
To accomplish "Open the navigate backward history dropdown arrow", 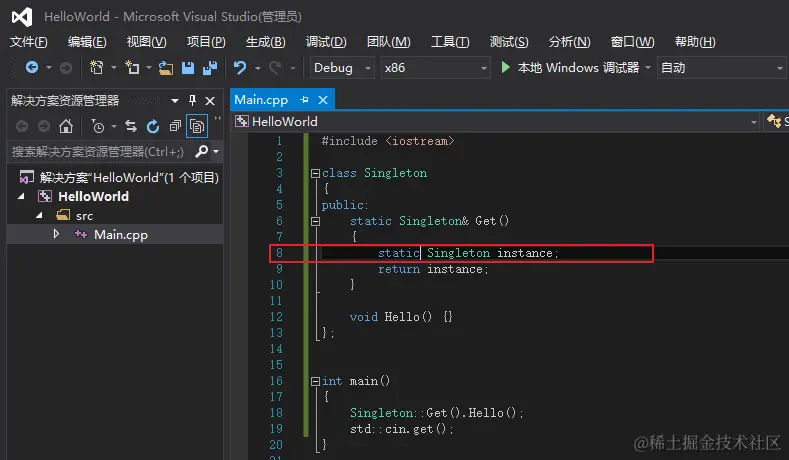I will click(x=49, y=67).
